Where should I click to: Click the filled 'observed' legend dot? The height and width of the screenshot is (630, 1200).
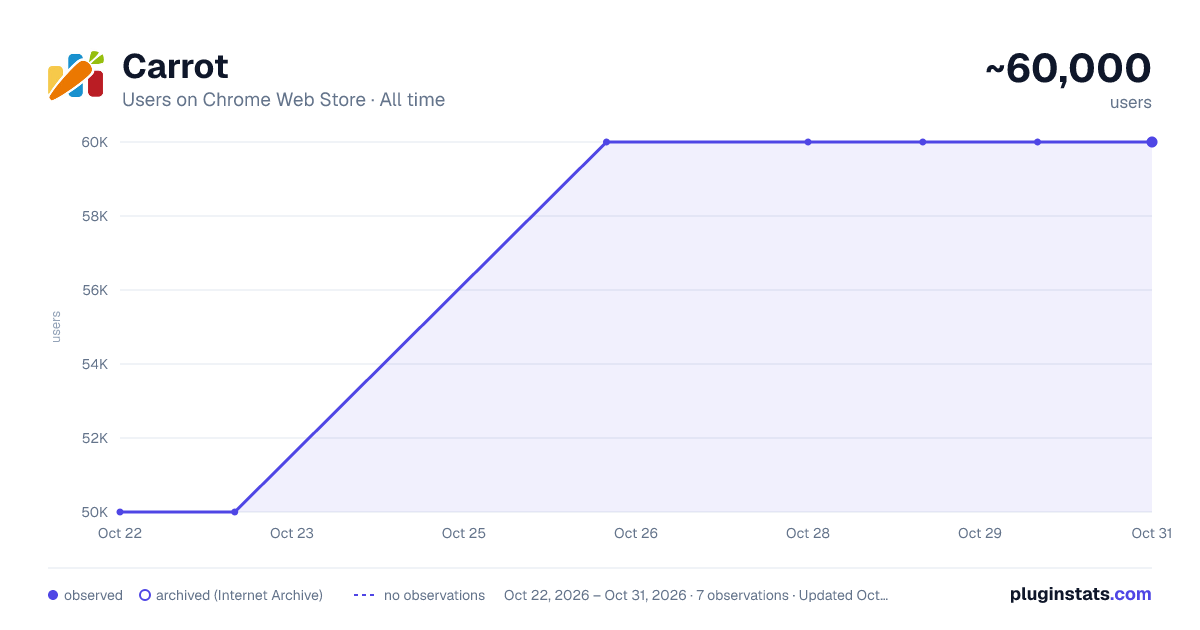[x=53, y=595]
